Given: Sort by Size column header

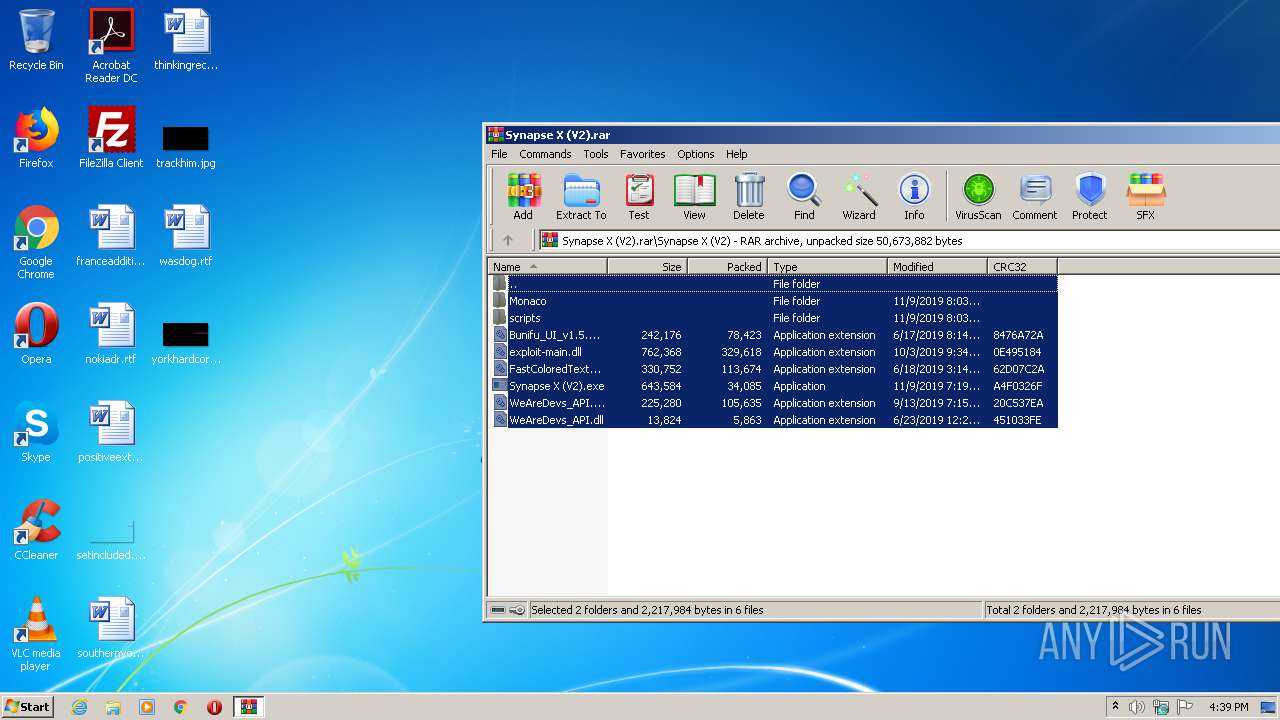Looking at the screenshot, I should pos(647,267).
